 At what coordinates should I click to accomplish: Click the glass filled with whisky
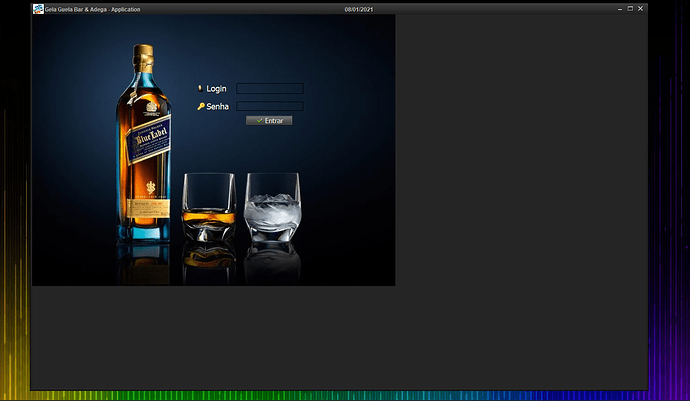(209, 207)
